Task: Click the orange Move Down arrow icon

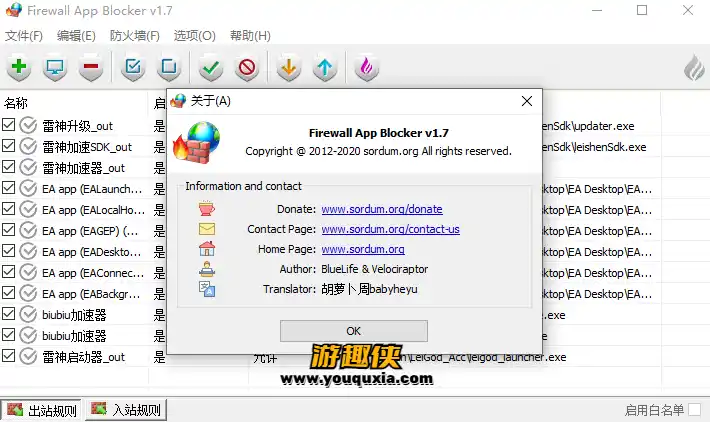Action: pyautogui.click(x=289, y=67)
